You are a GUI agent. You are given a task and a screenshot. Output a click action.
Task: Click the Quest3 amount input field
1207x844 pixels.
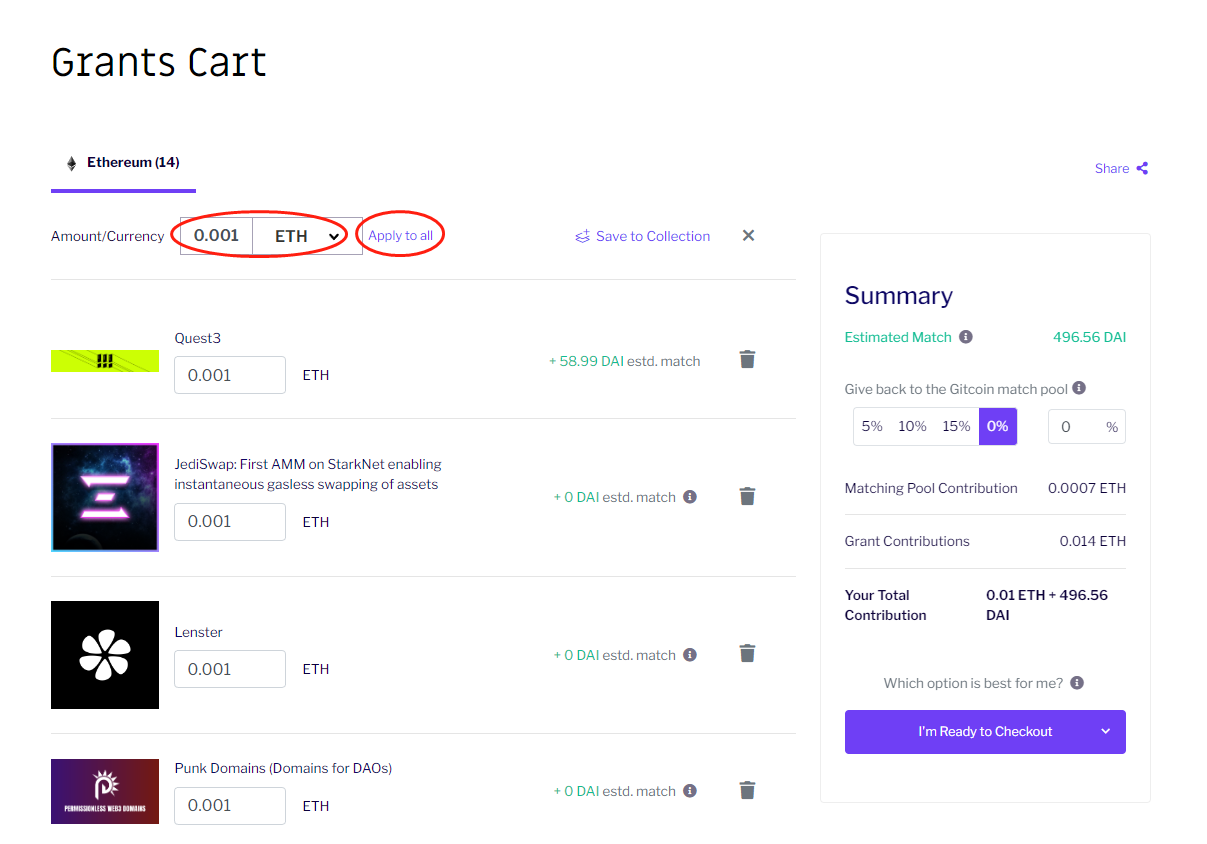pyautogui.click(x=230, y=375)
